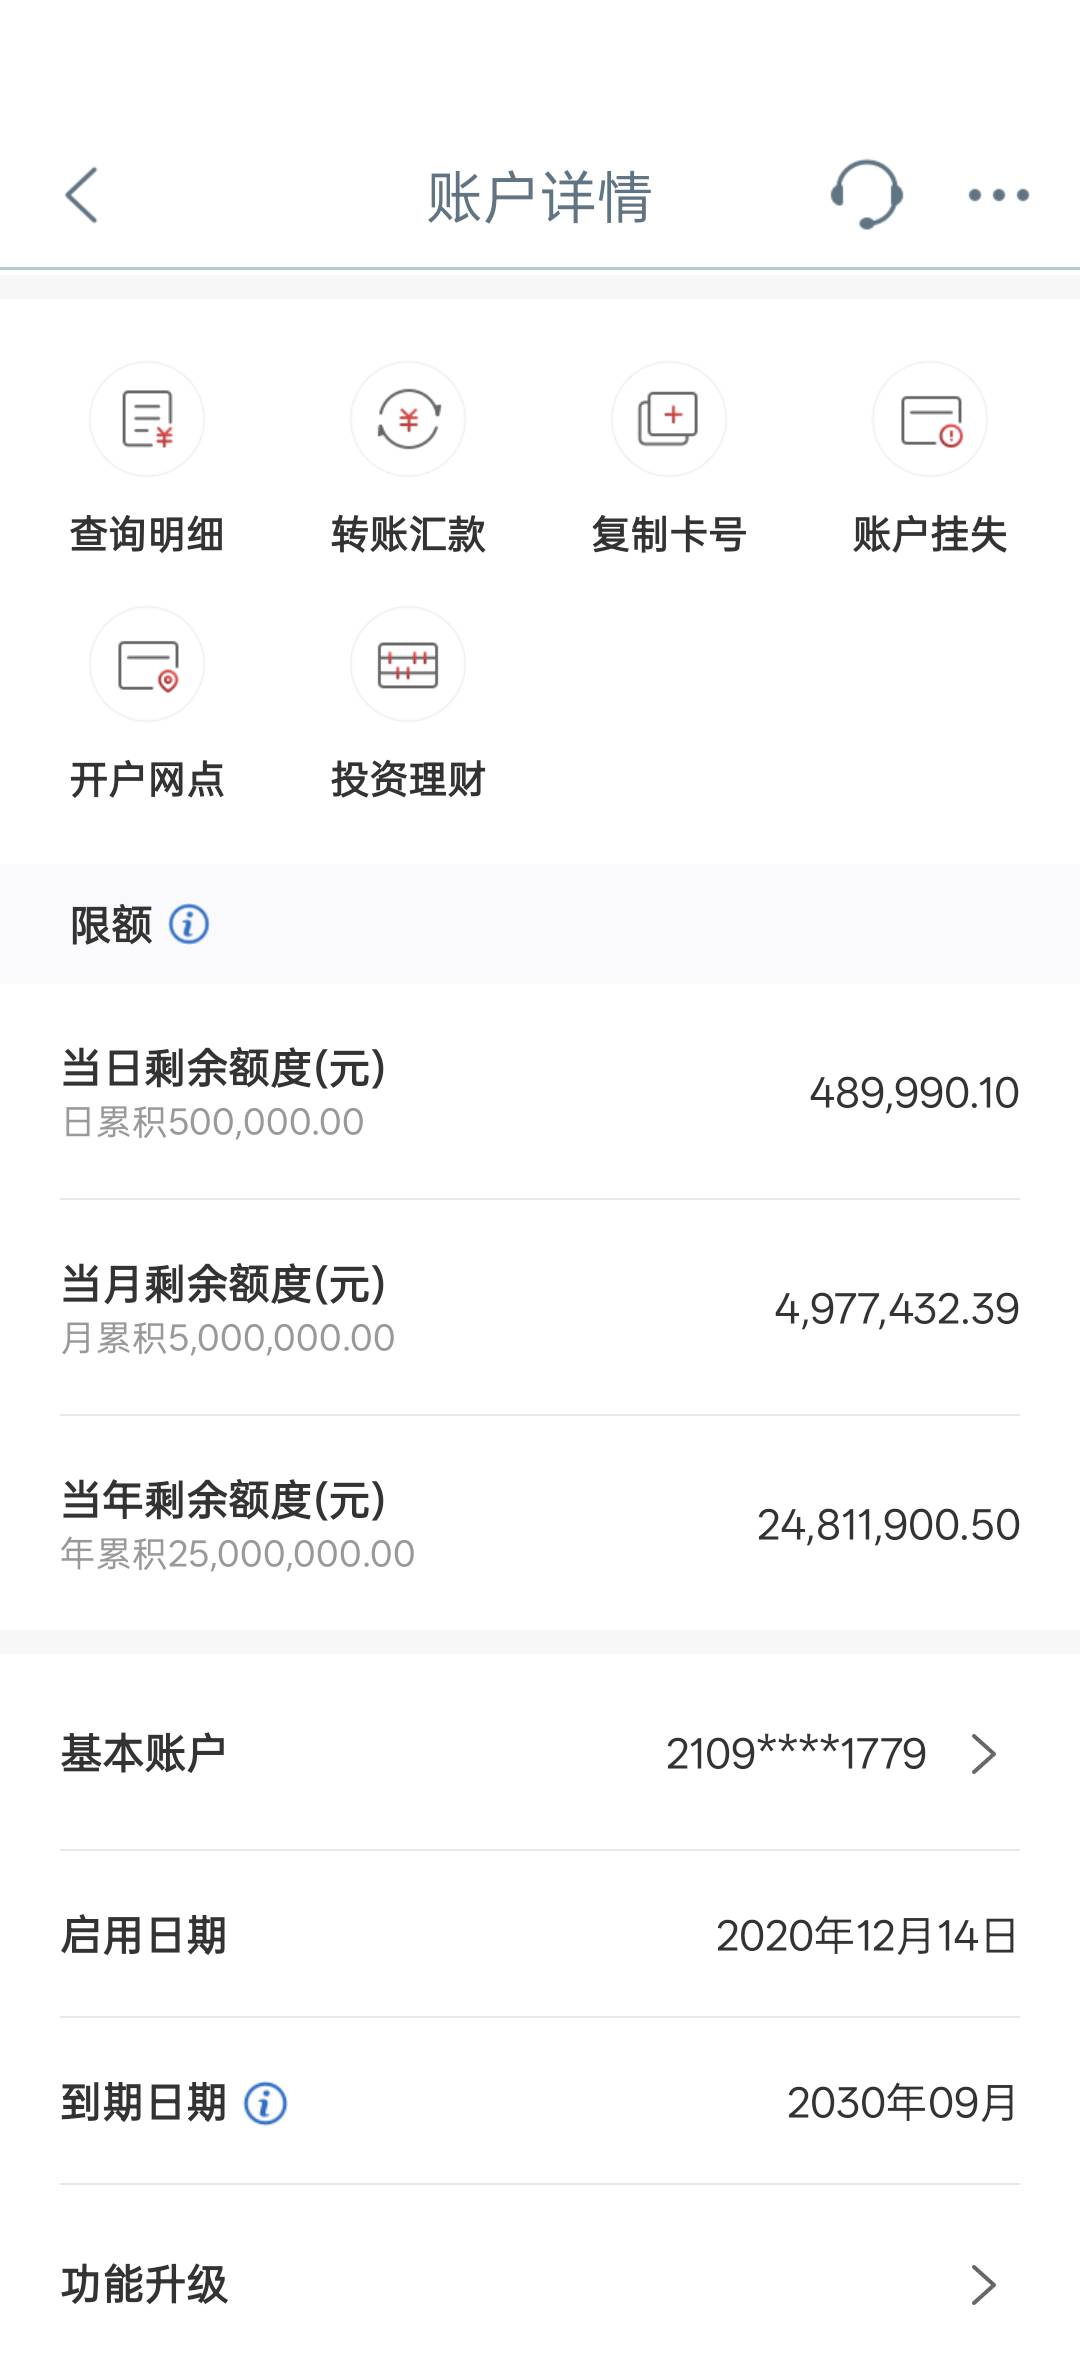Tap the back arrow icon
The image size is (1080, 2374).
pyautogui.click(x=82, y=195)
